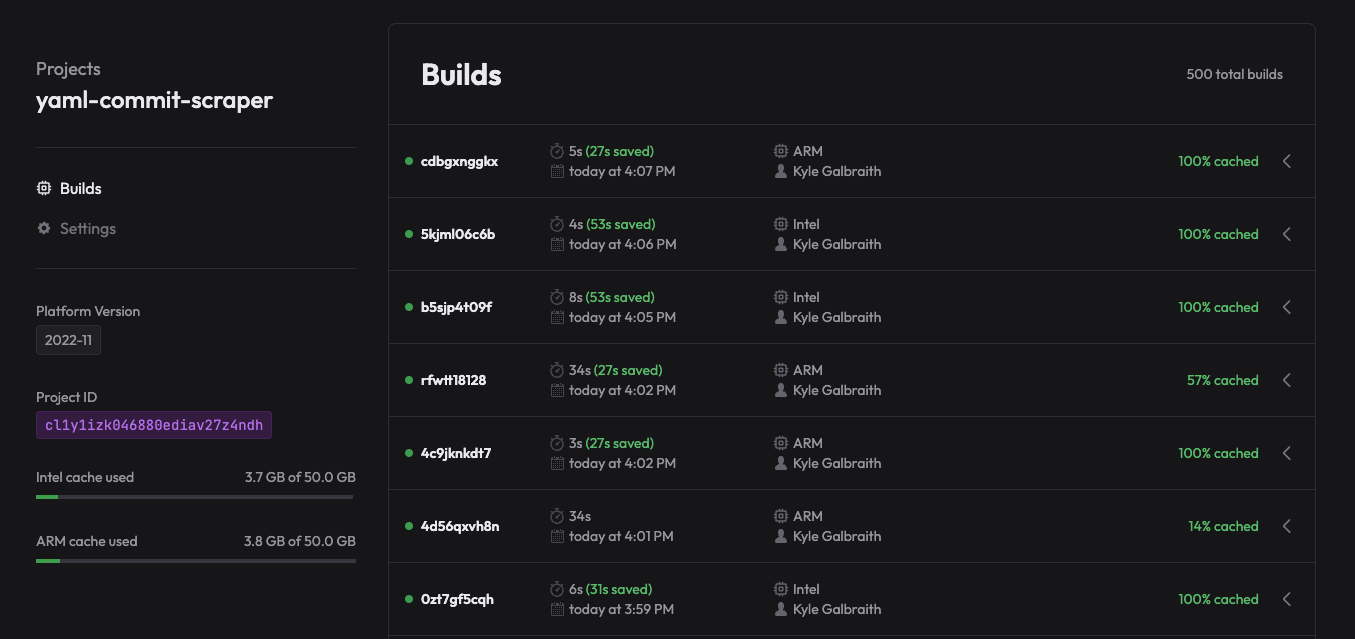Expand the cdbgxnggkx build row chevron
The height and width of the screenshot is (639, 1355).
(x=1287, y=161)
